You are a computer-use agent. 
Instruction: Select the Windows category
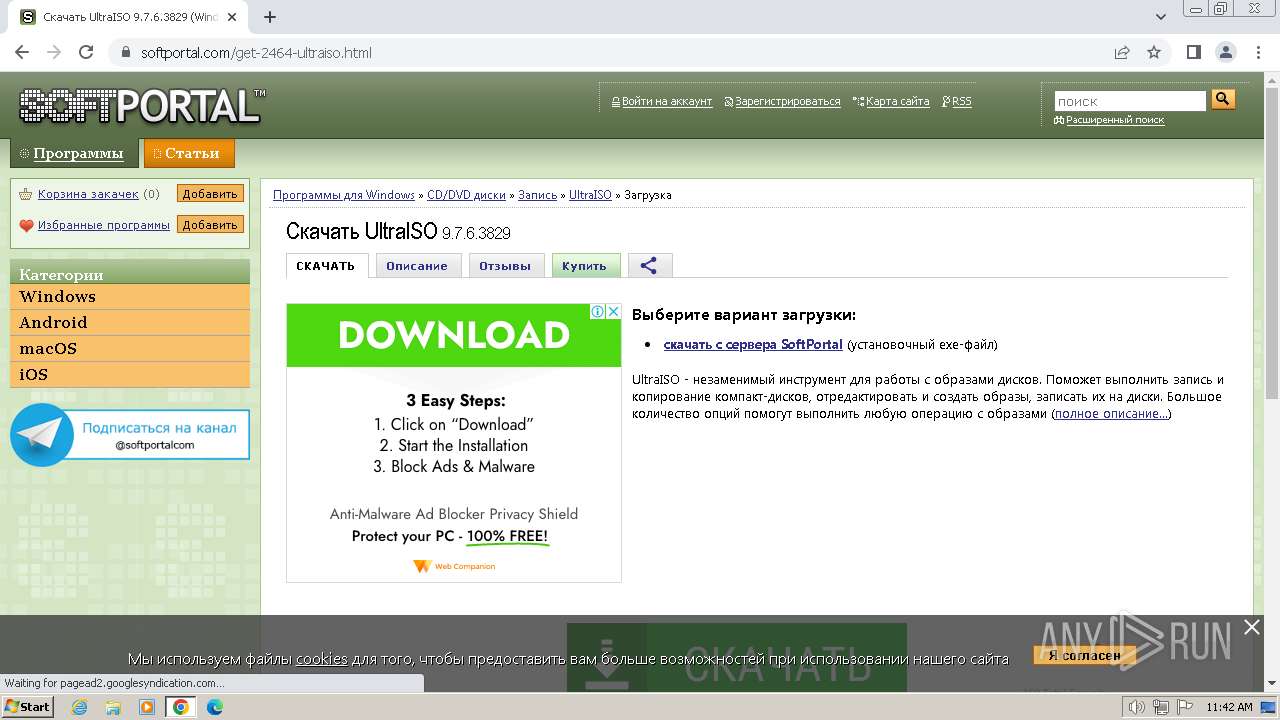tap(130, 297)
